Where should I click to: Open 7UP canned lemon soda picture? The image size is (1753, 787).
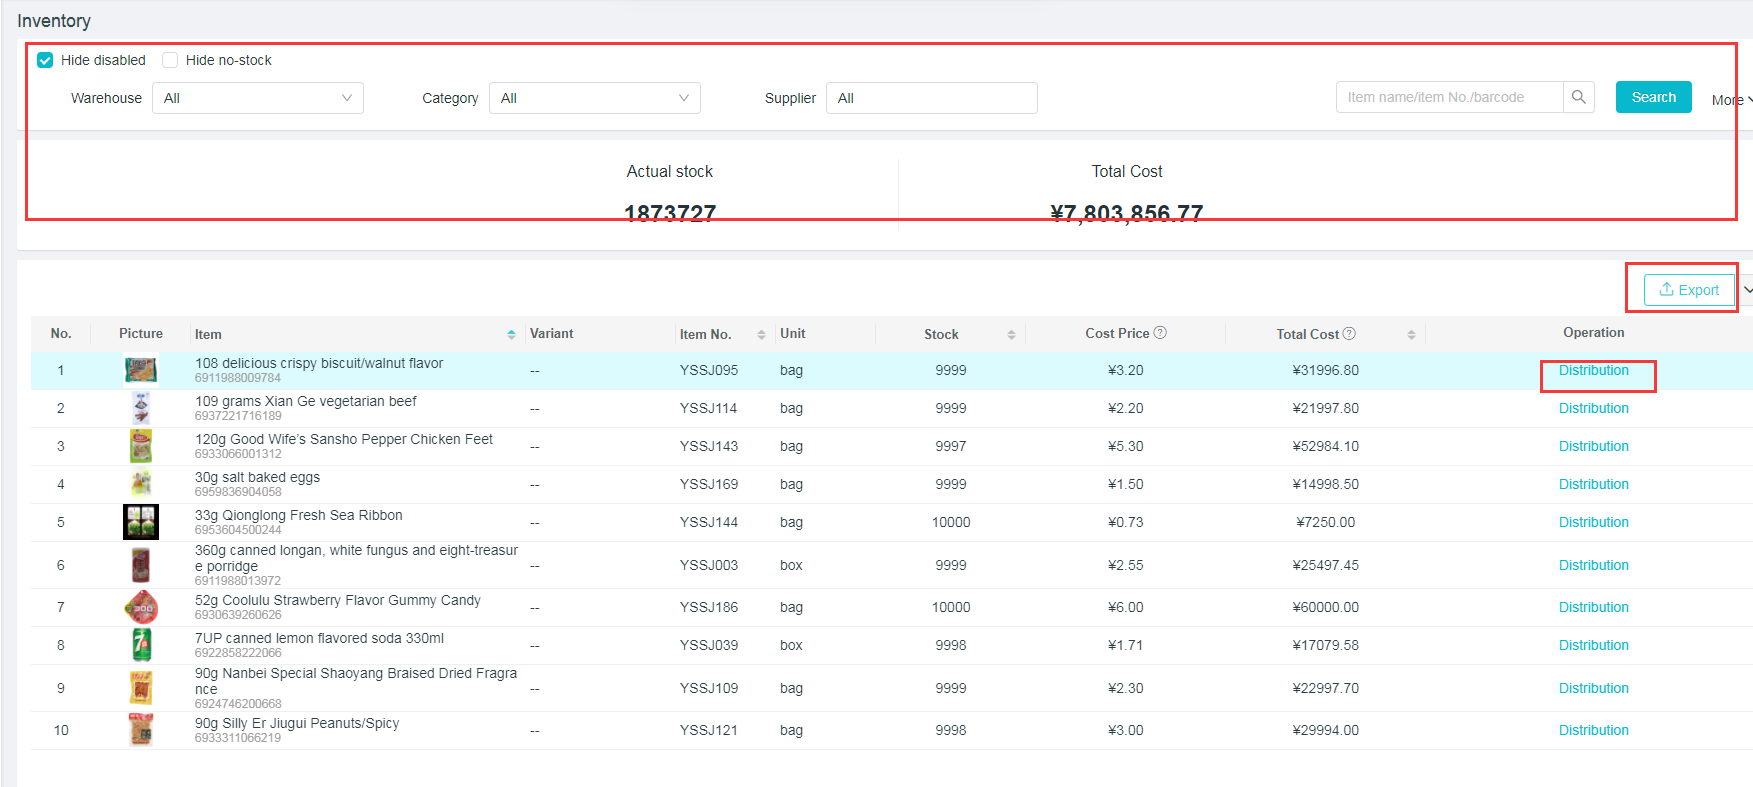click(x=141, y=645)
